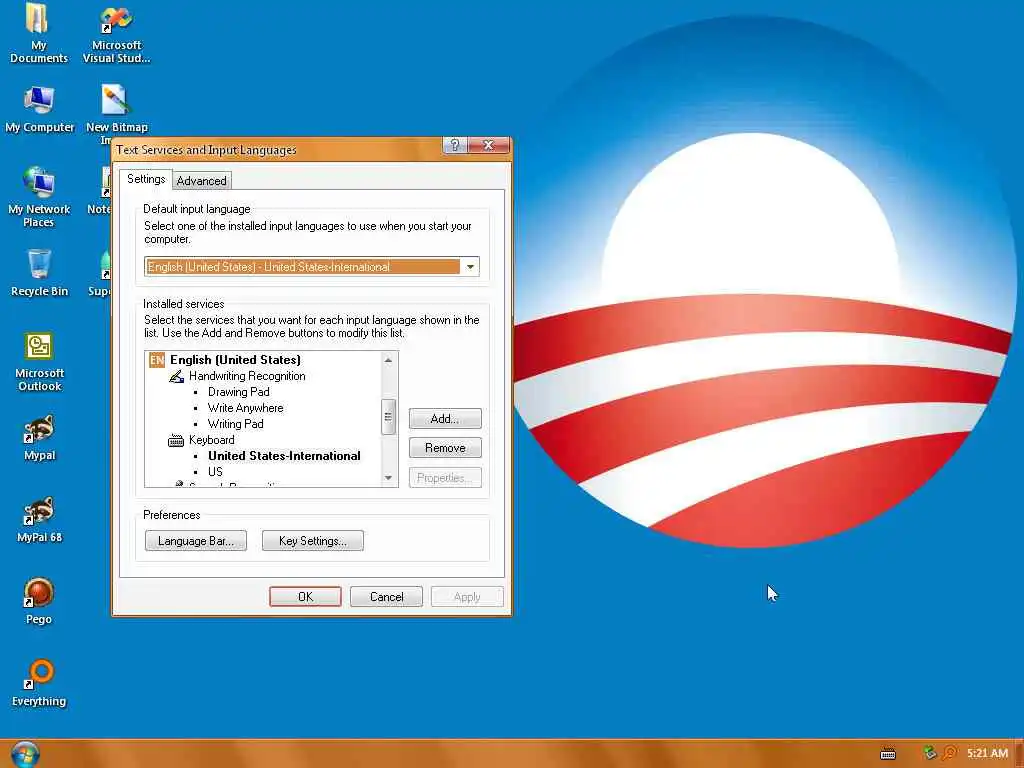Select the Pego desktop shortcut
The height and width of the screenshot is (768, 1024).
click(39, 601)
